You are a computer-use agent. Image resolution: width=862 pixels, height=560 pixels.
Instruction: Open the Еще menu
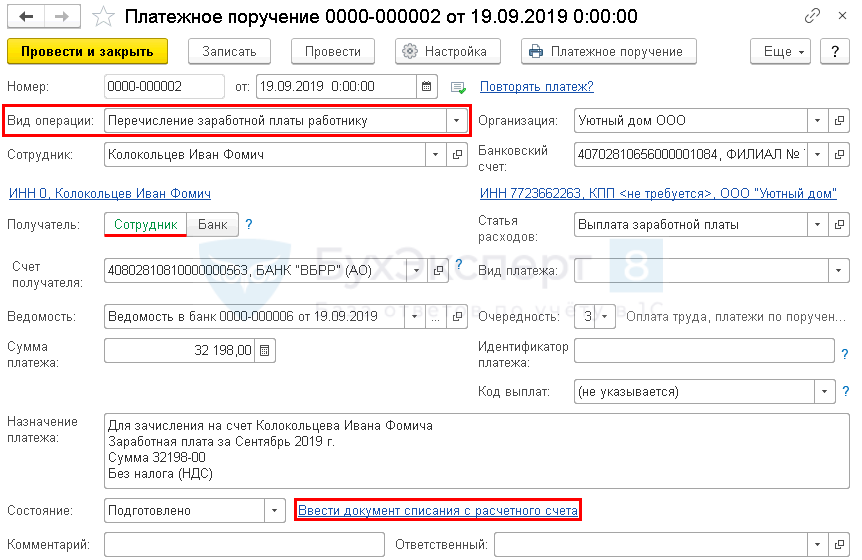pos(780,51)
